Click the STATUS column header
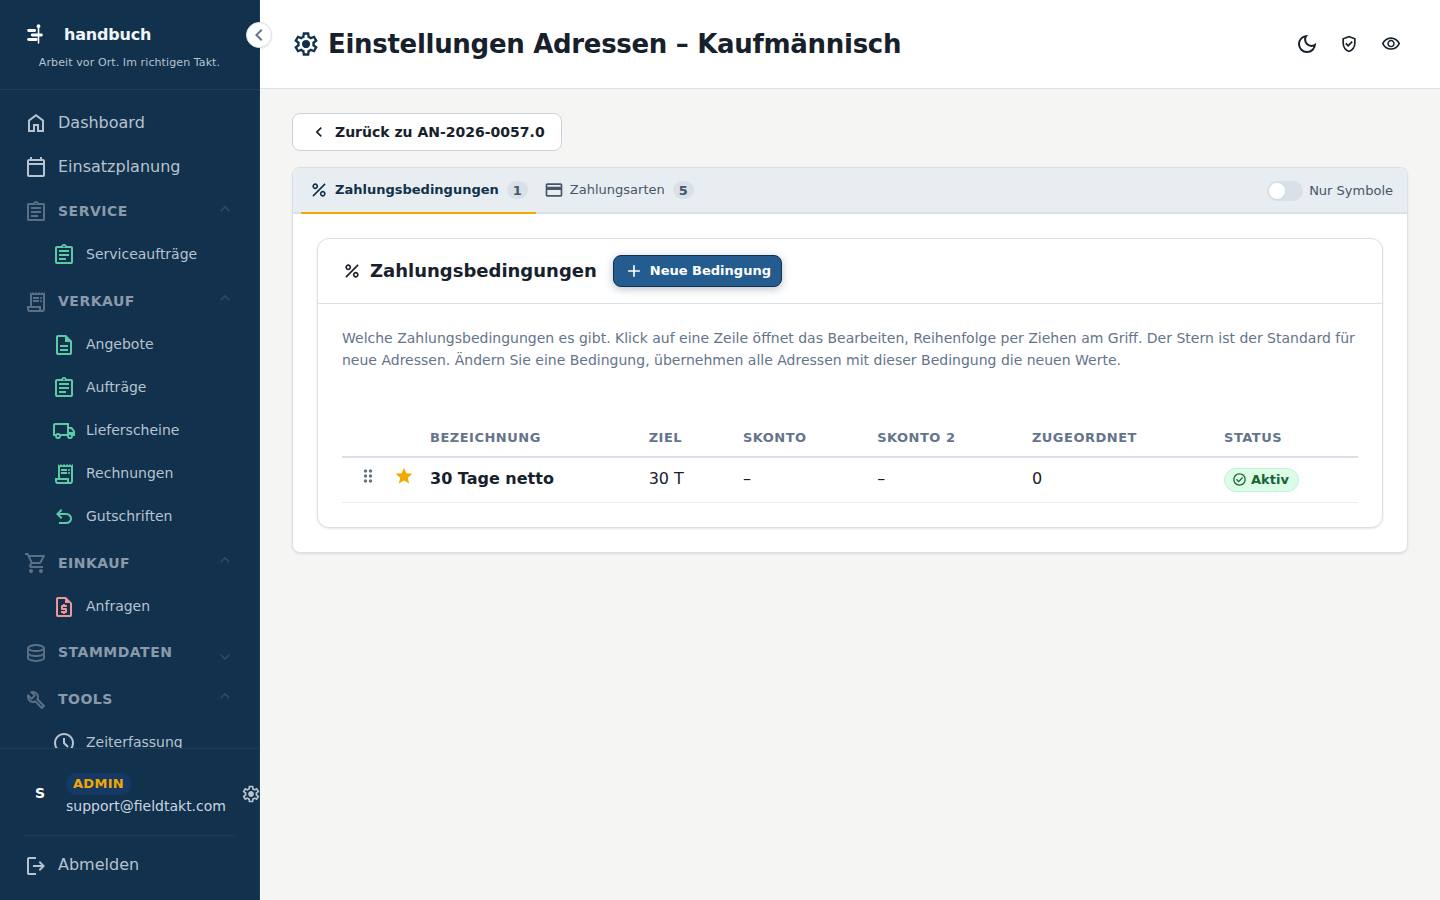The image size is (1440, 900). pos(1252,437)
